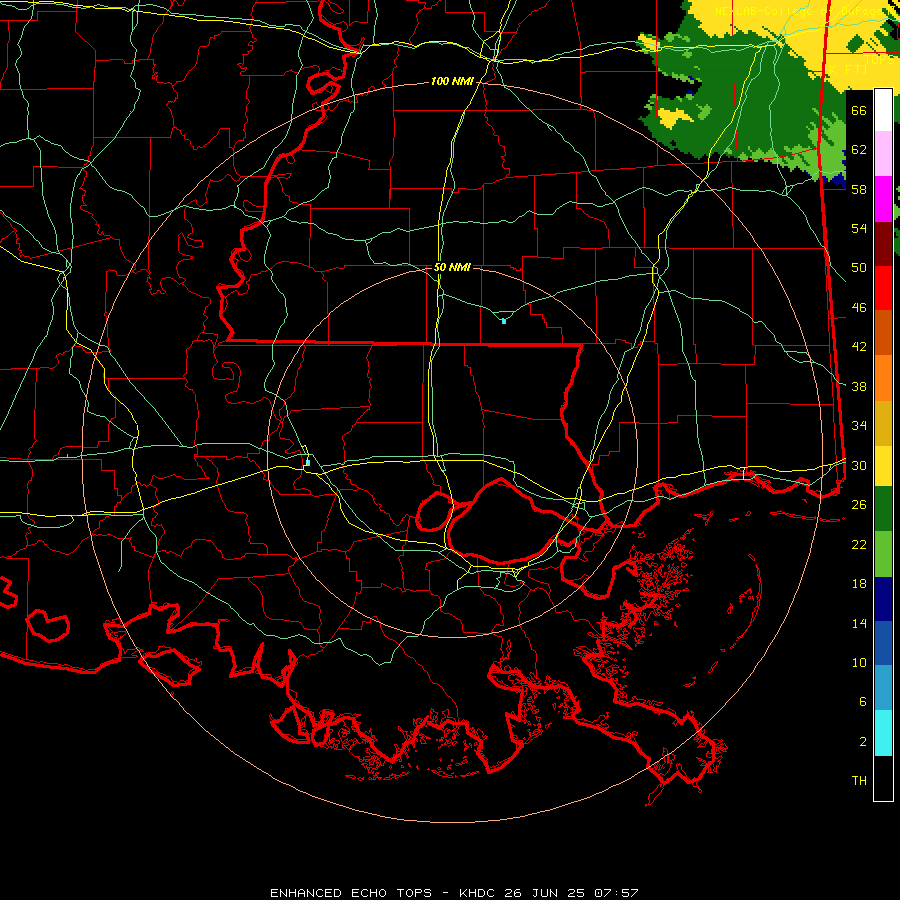Click the "22" legend scale value
The image size is (900, 900).
click(859, 544)
